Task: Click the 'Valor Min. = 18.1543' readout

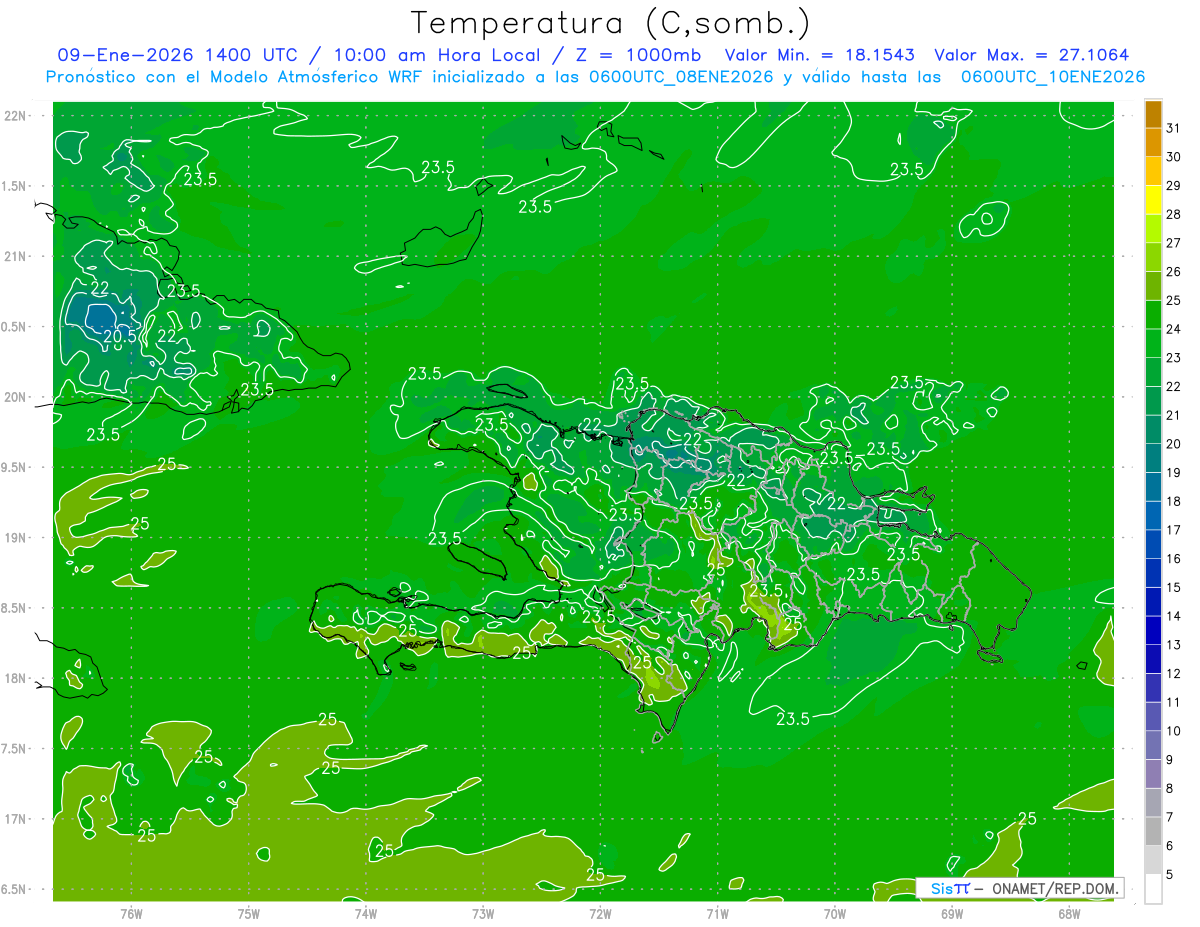Action: (x=819, y=55)
